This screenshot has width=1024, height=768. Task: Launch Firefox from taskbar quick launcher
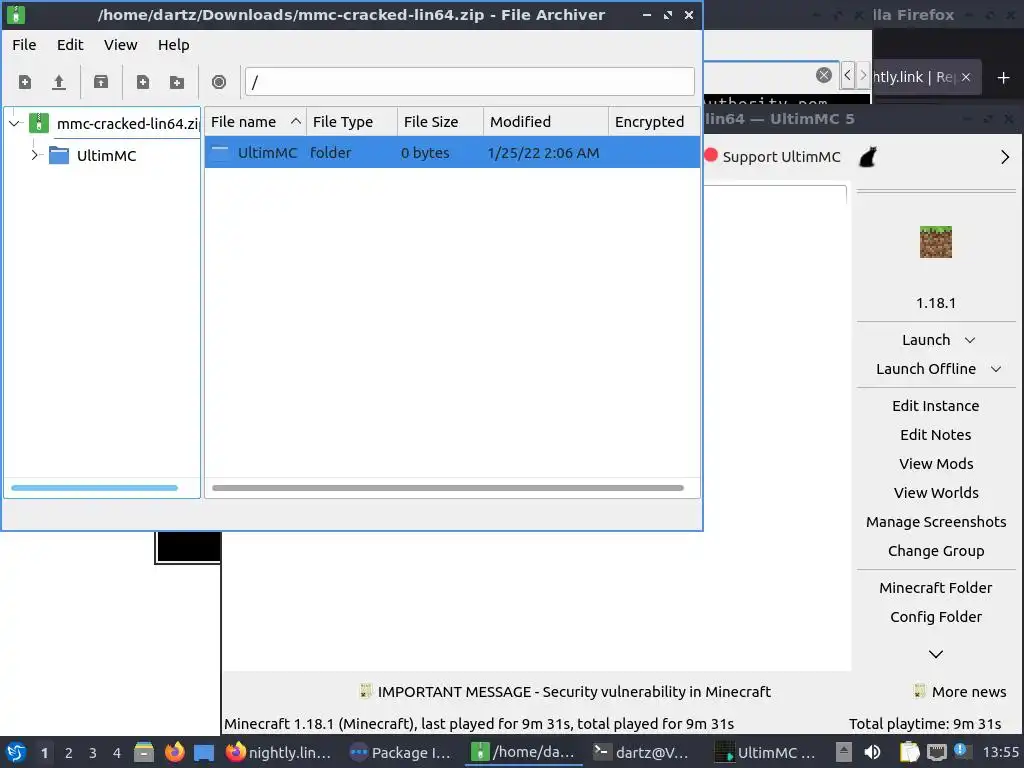[174, 752]
